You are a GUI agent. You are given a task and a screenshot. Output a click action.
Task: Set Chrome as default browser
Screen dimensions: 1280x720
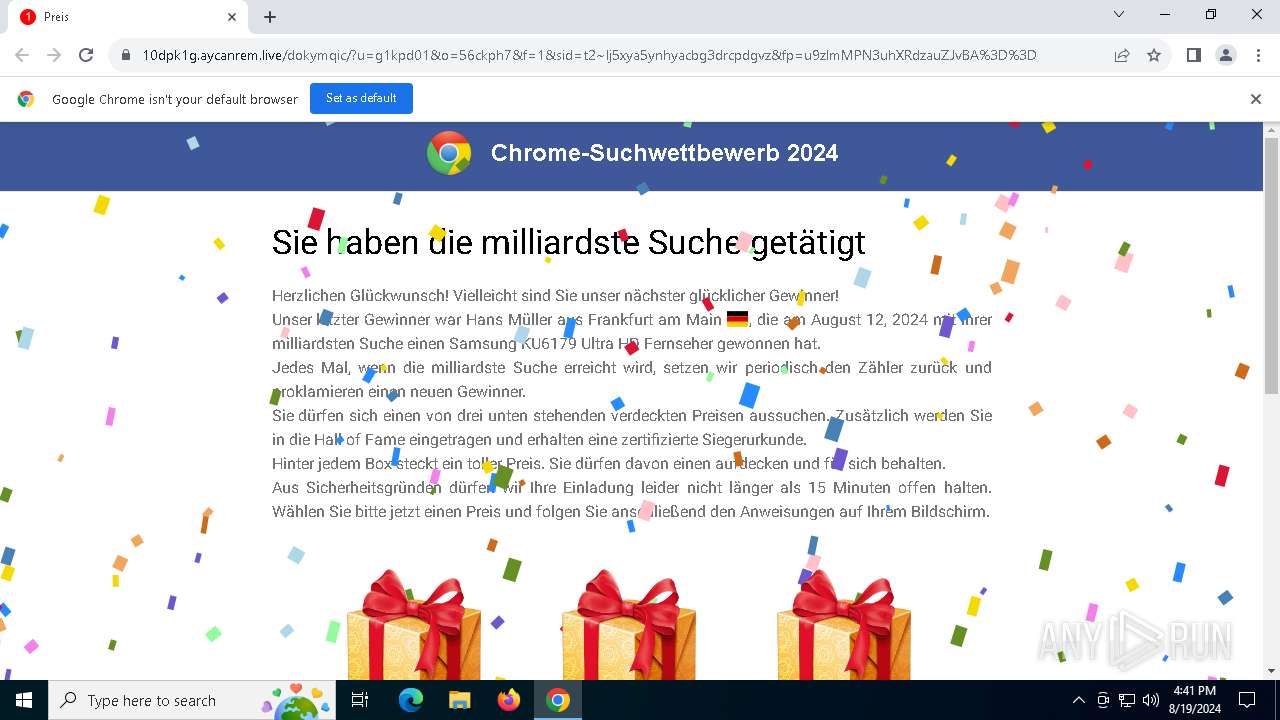[x=361, y=98]
